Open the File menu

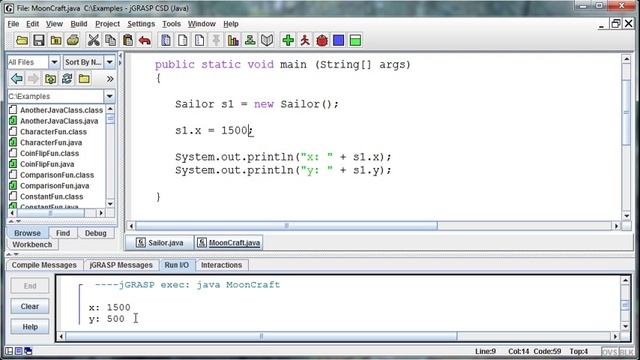(x=13, y=24)
